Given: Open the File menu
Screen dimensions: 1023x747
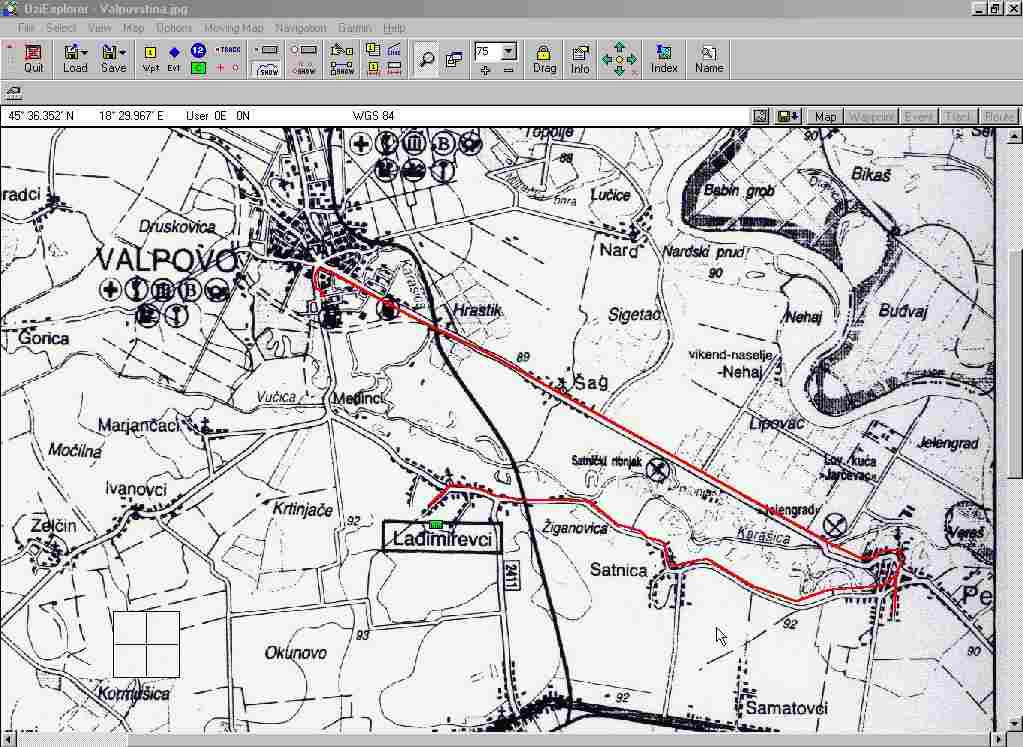Looking at the screenshot, I should (x=26, y=28).
